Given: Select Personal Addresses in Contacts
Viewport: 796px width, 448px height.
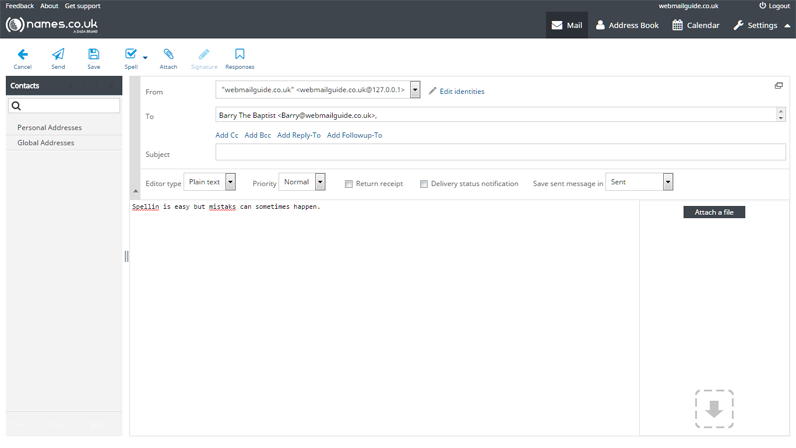Looking at the screenshot, I should [x=64, y=127].
